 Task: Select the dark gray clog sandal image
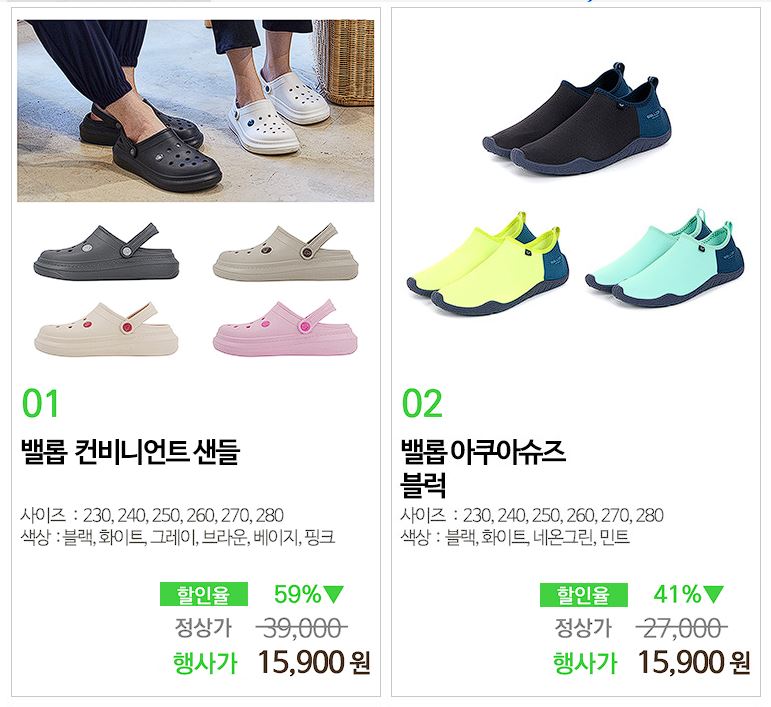106,252
